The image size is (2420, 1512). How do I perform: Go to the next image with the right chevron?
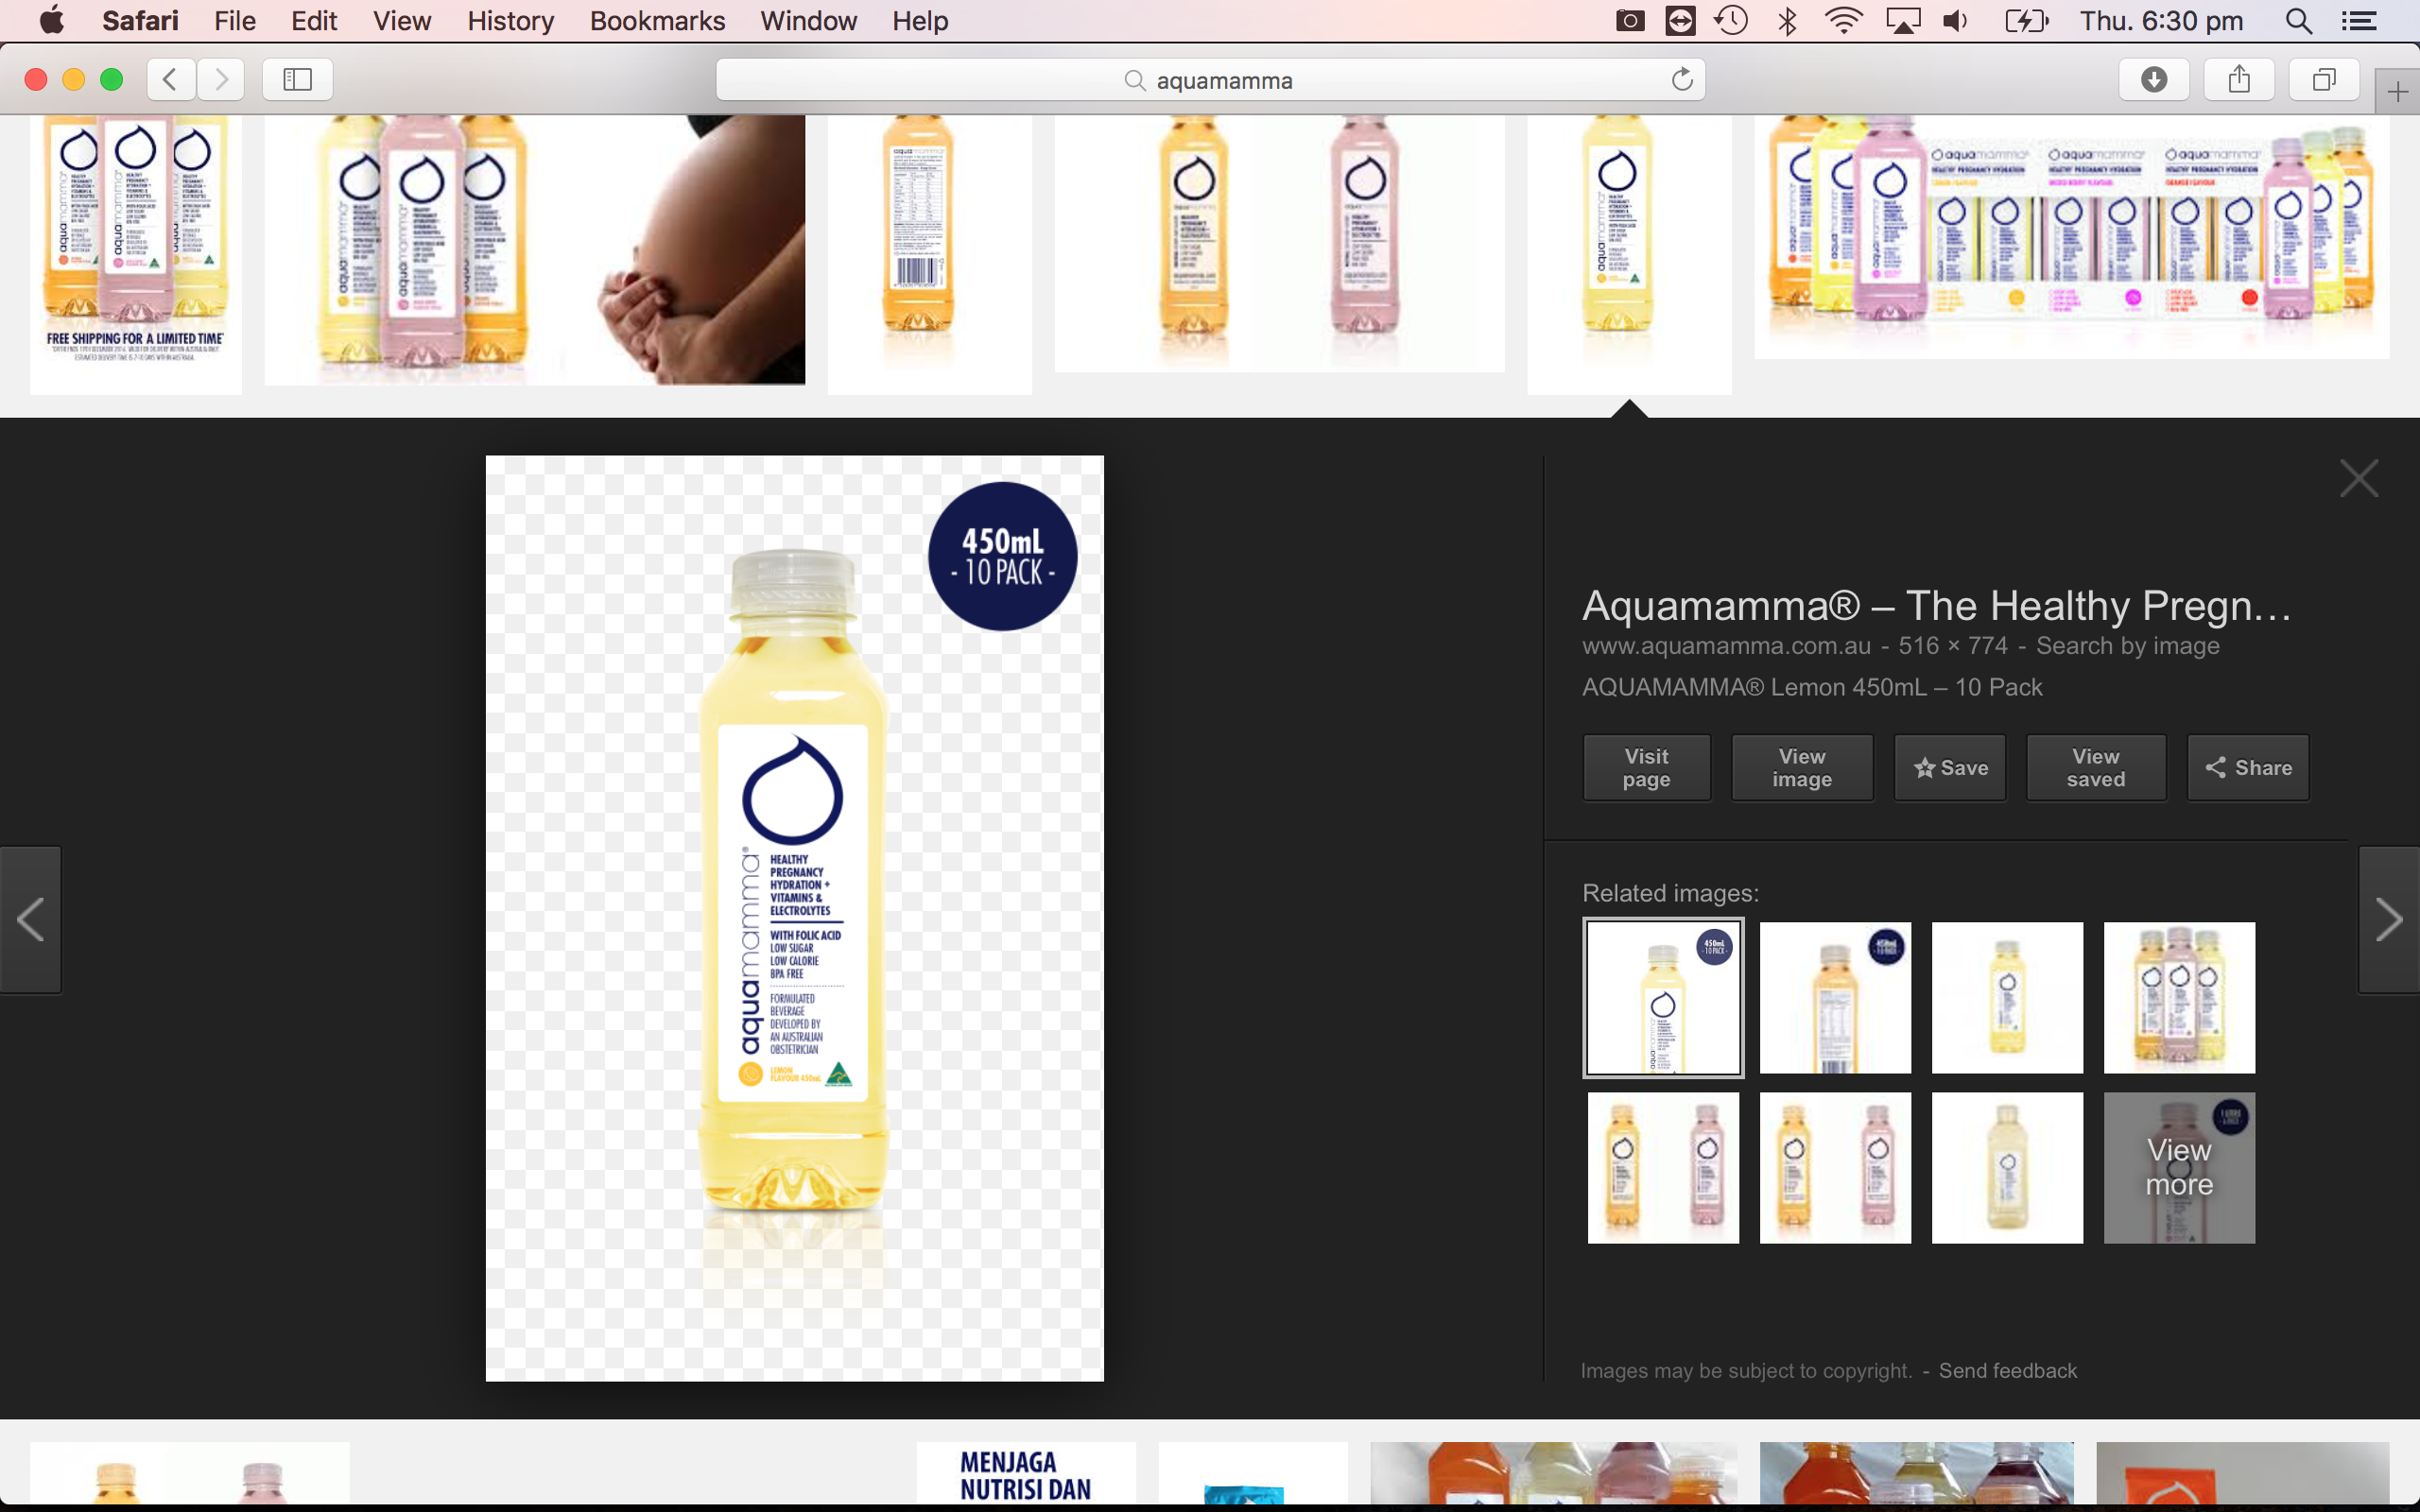coord(2389,920)
